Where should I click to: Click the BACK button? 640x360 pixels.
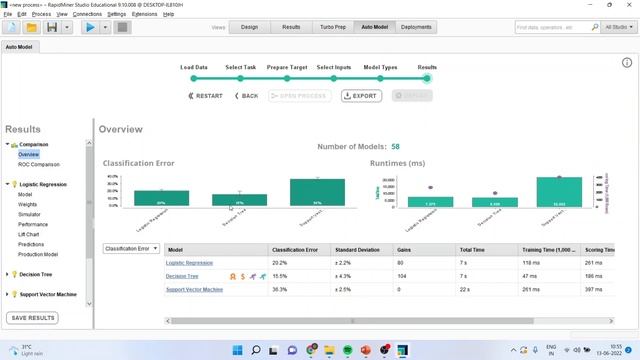click(x=247, y=96)
